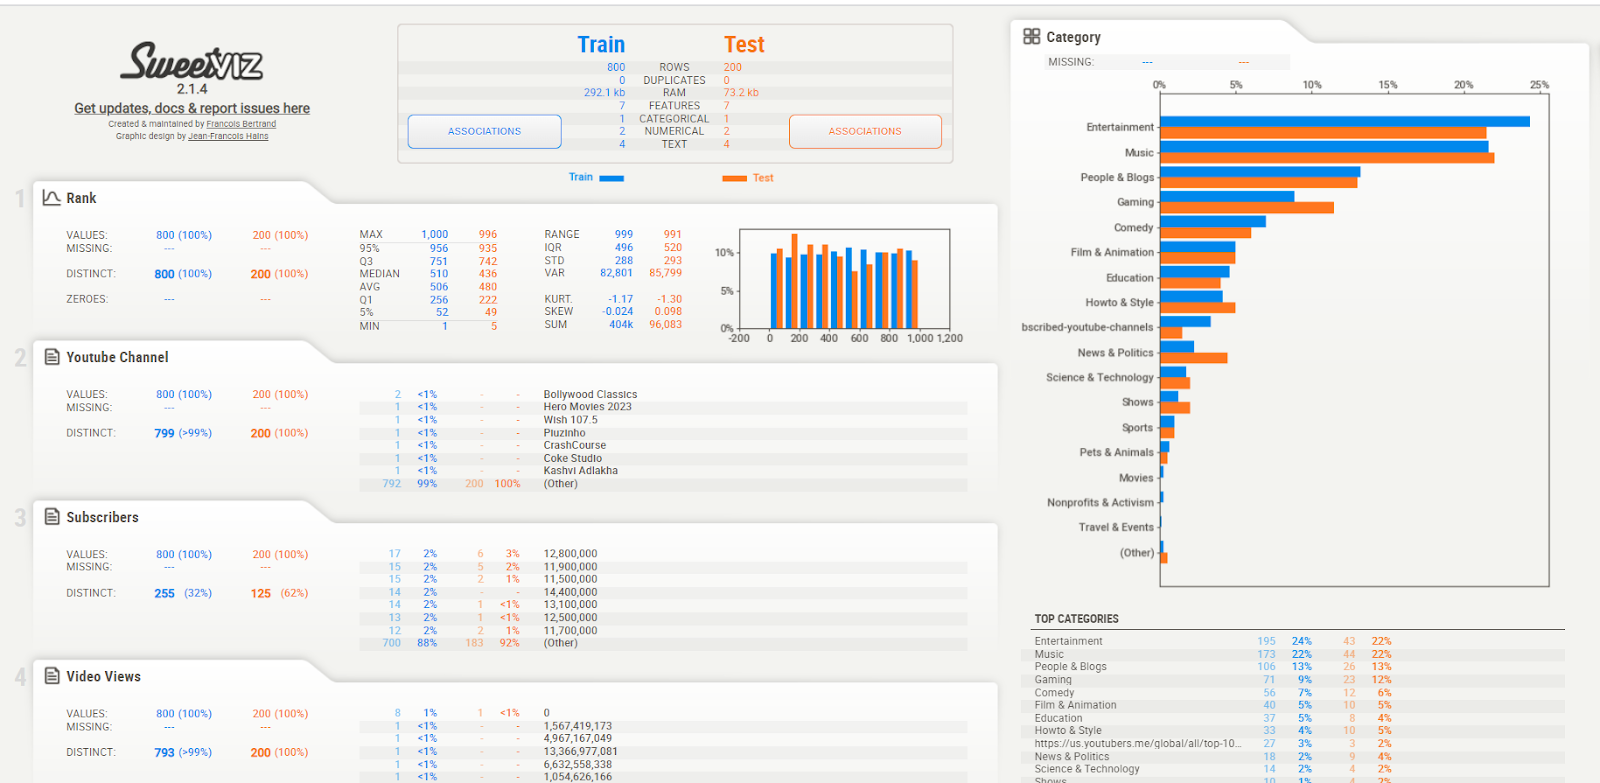Click the MEDIAN label in Rank stats
Viewport: 1600px width, 783px height.
380,273
